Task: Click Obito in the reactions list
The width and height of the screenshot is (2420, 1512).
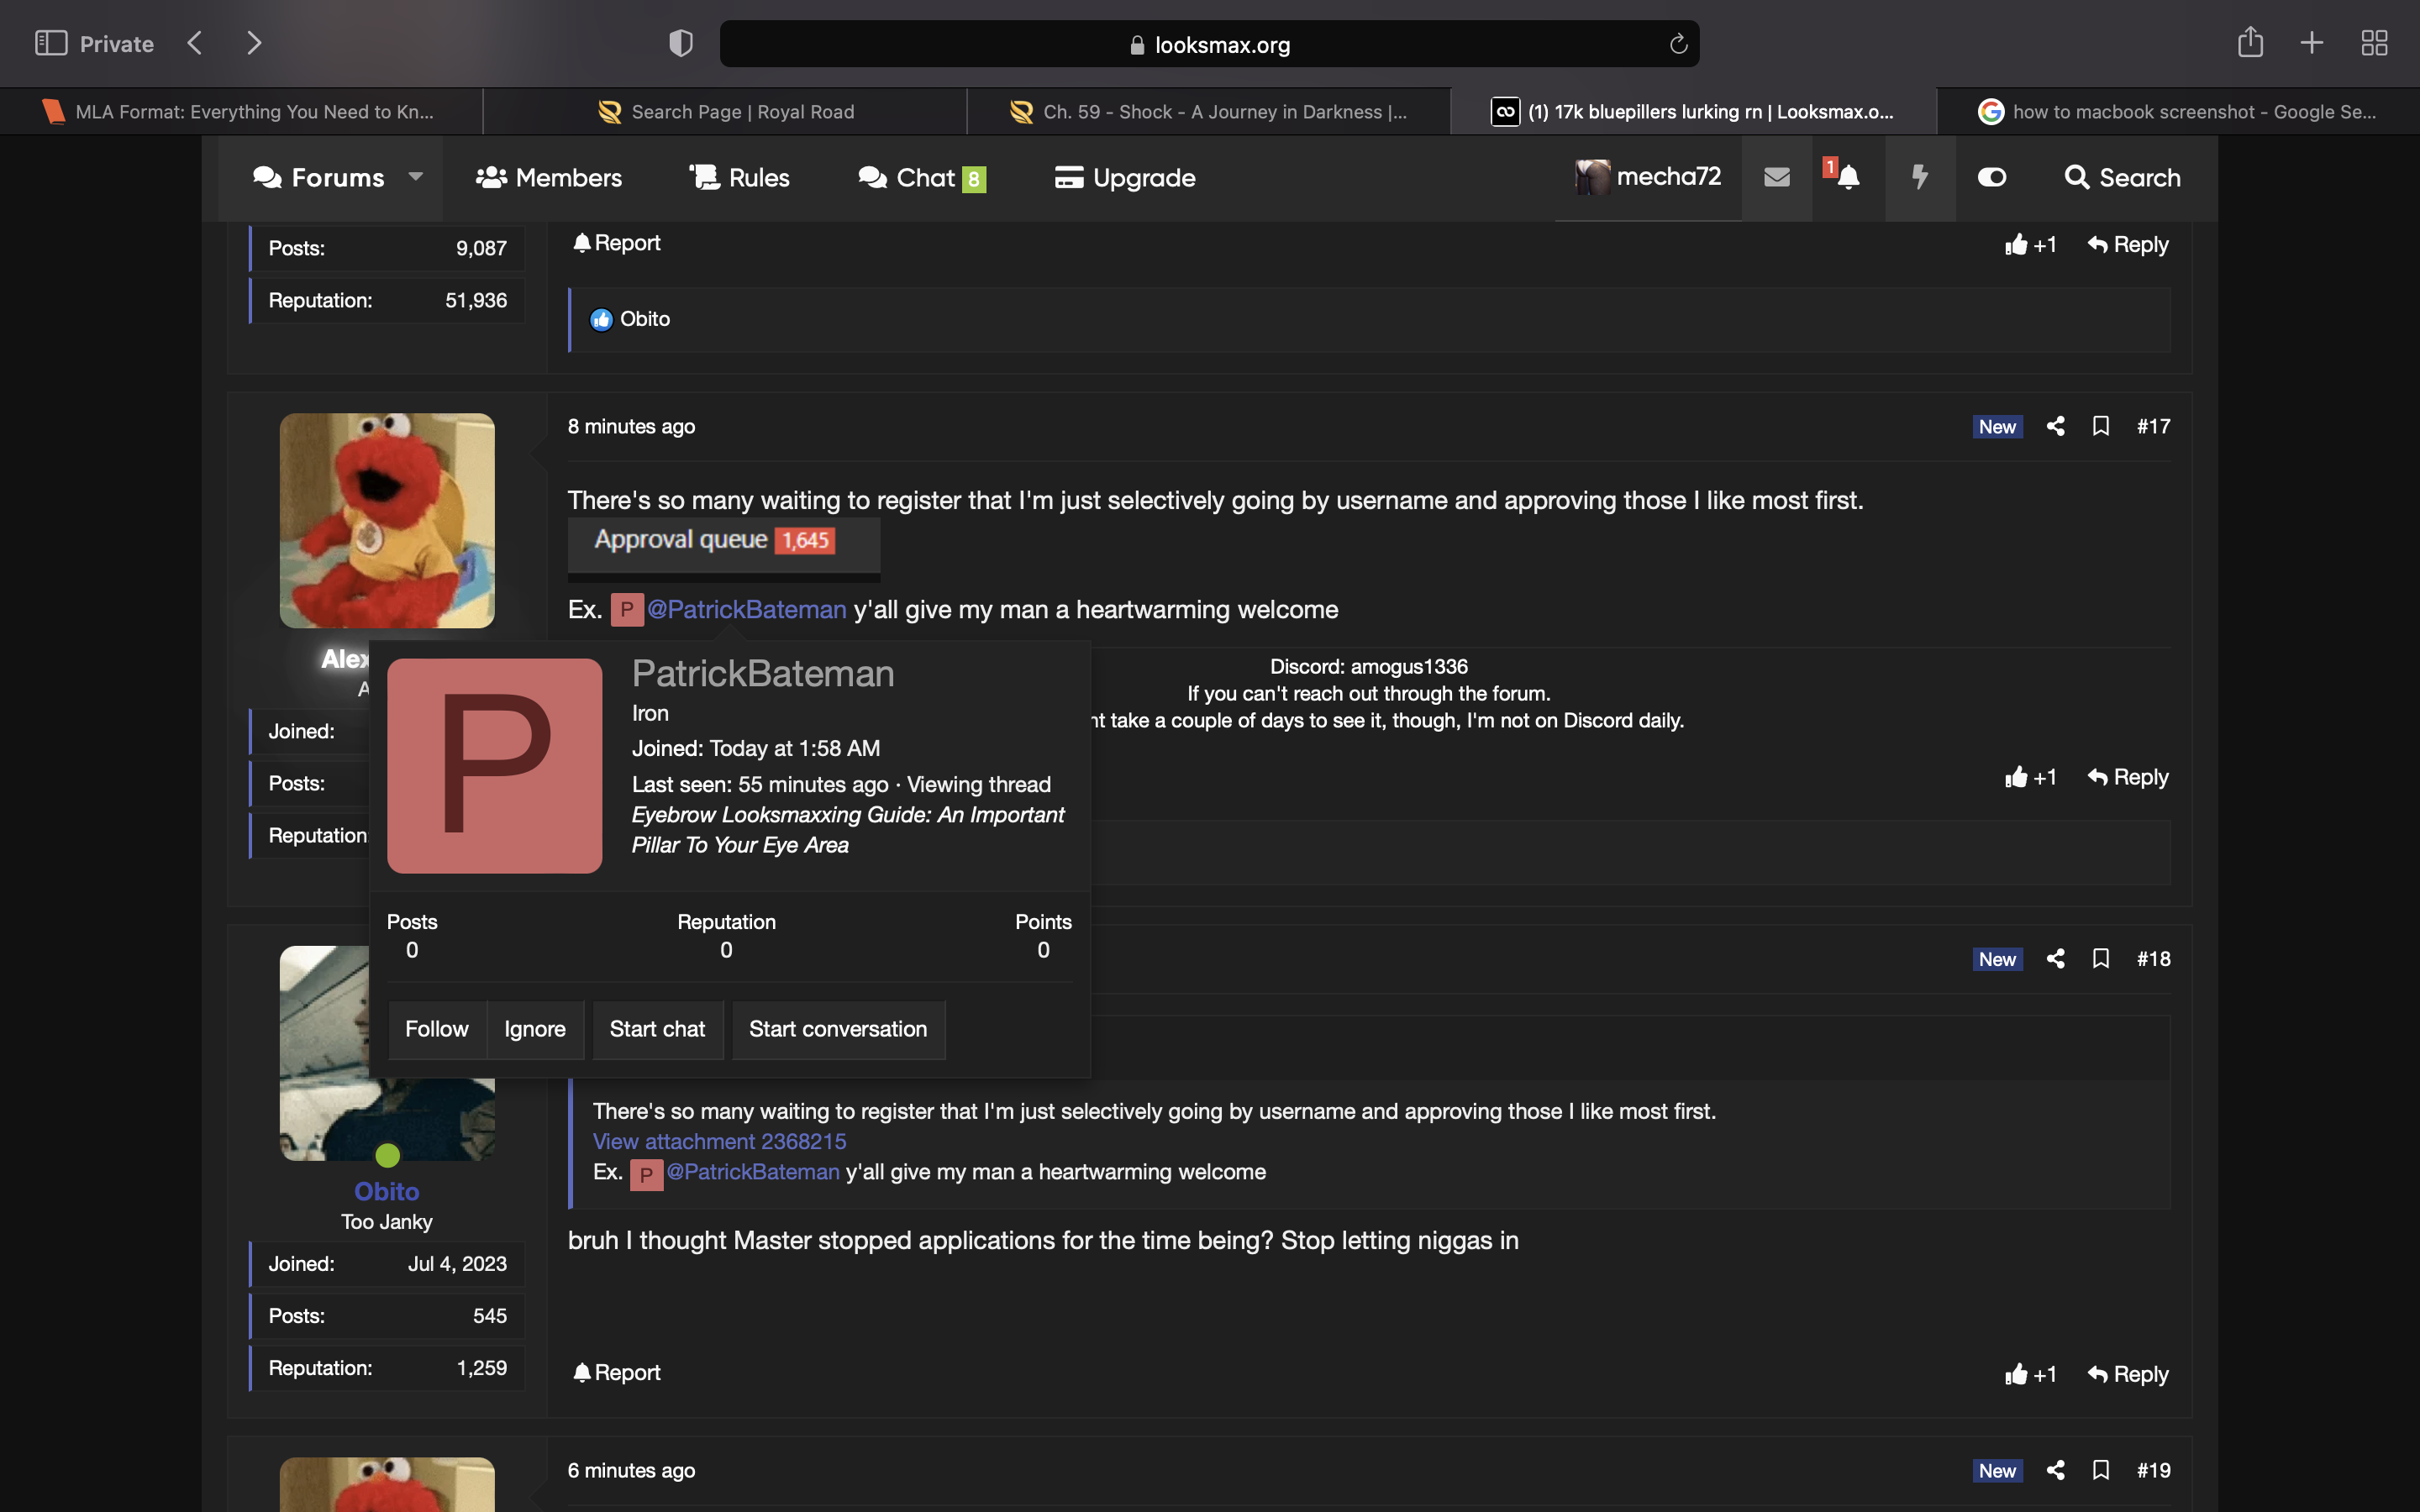Action: pyautogui.click(x=645, y=319)
